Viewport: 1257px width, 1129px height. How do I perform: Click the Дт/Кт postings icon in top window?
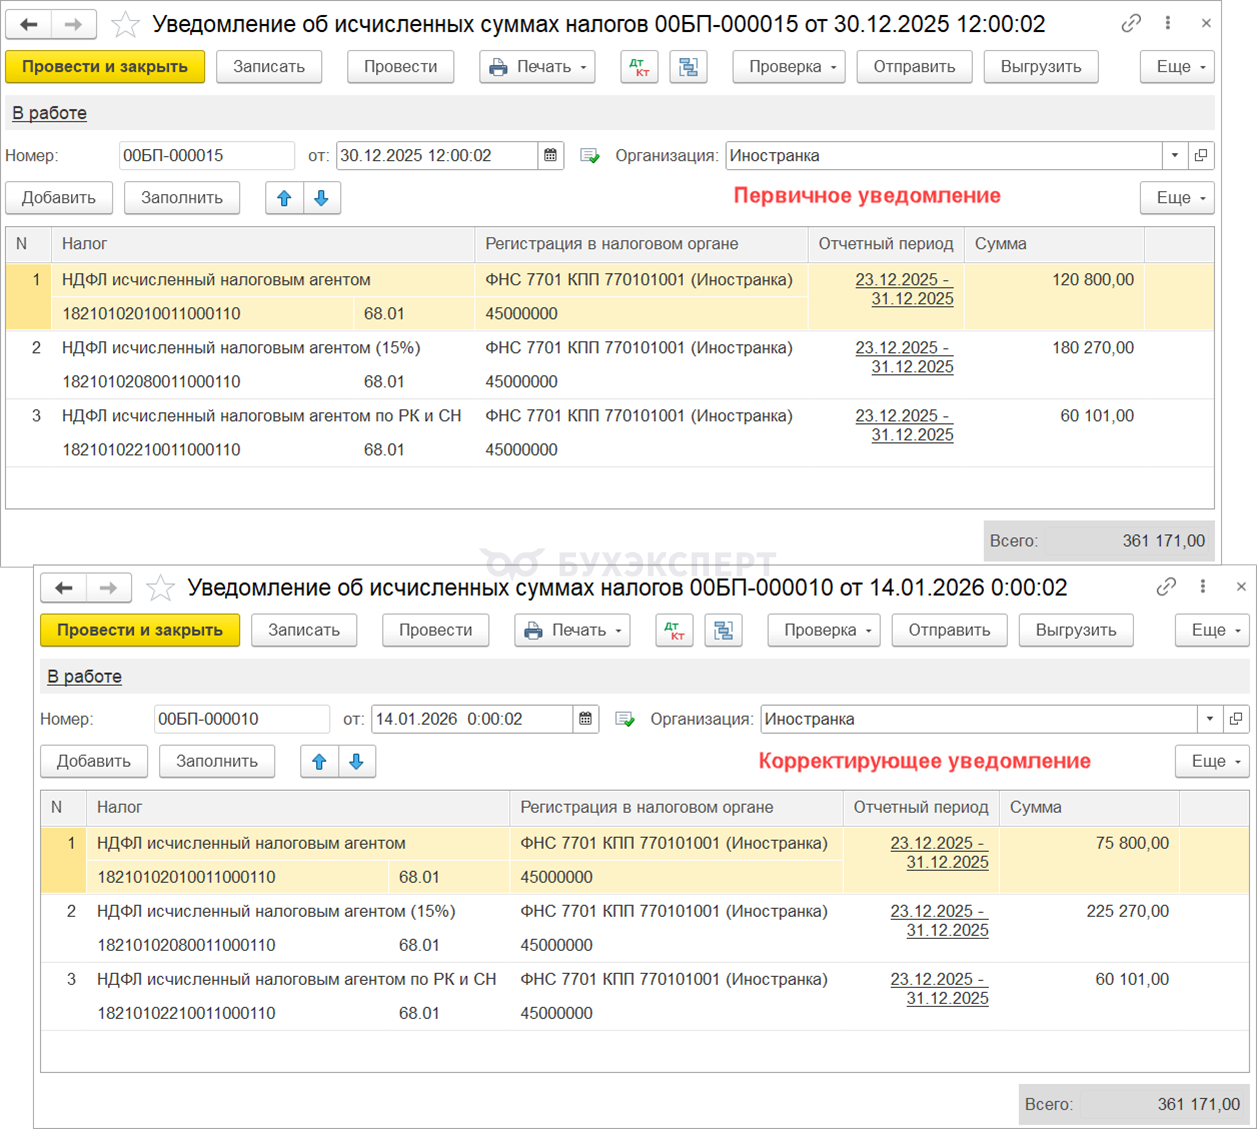[639, 67]
